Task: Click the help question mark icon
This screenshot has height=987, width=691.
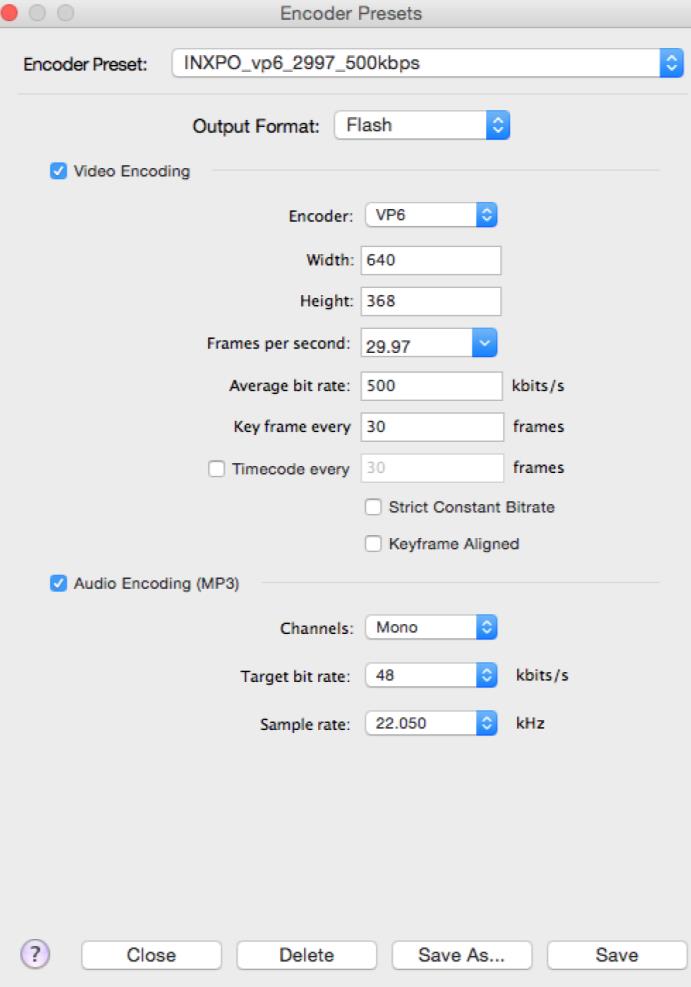Action: [x=32, y=953]
